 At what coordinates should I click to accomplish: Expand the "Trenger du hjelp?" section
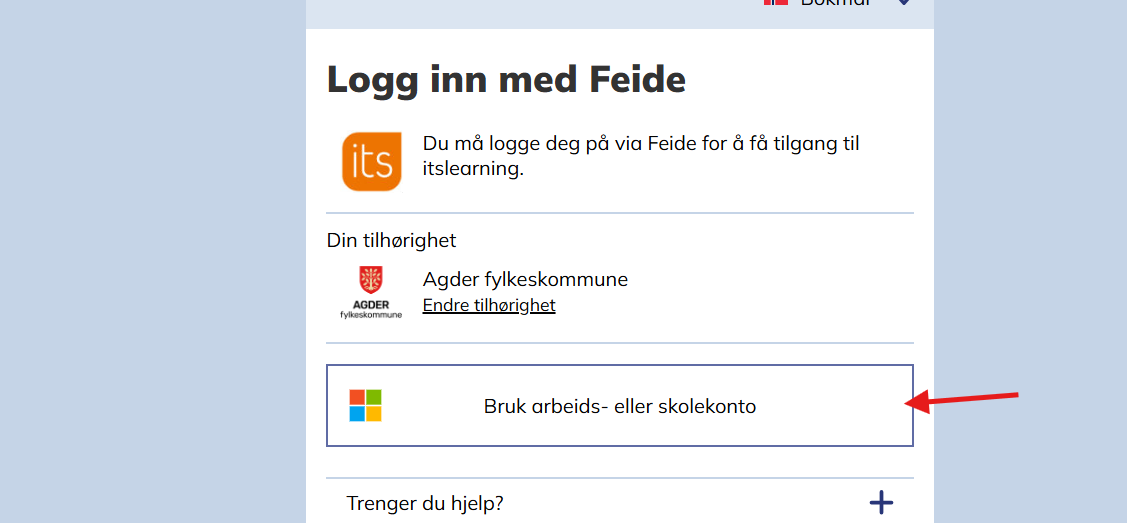coord(425,503)
